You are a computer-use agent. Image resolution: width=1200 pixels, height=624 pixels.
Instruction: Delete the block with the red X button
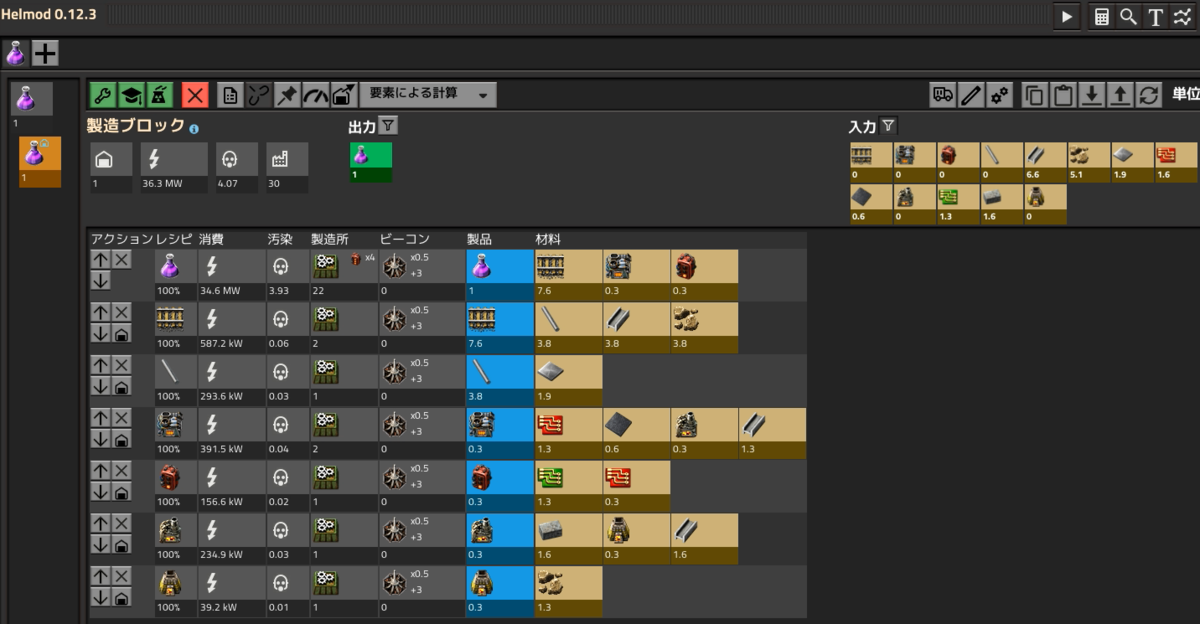point(195,95)
